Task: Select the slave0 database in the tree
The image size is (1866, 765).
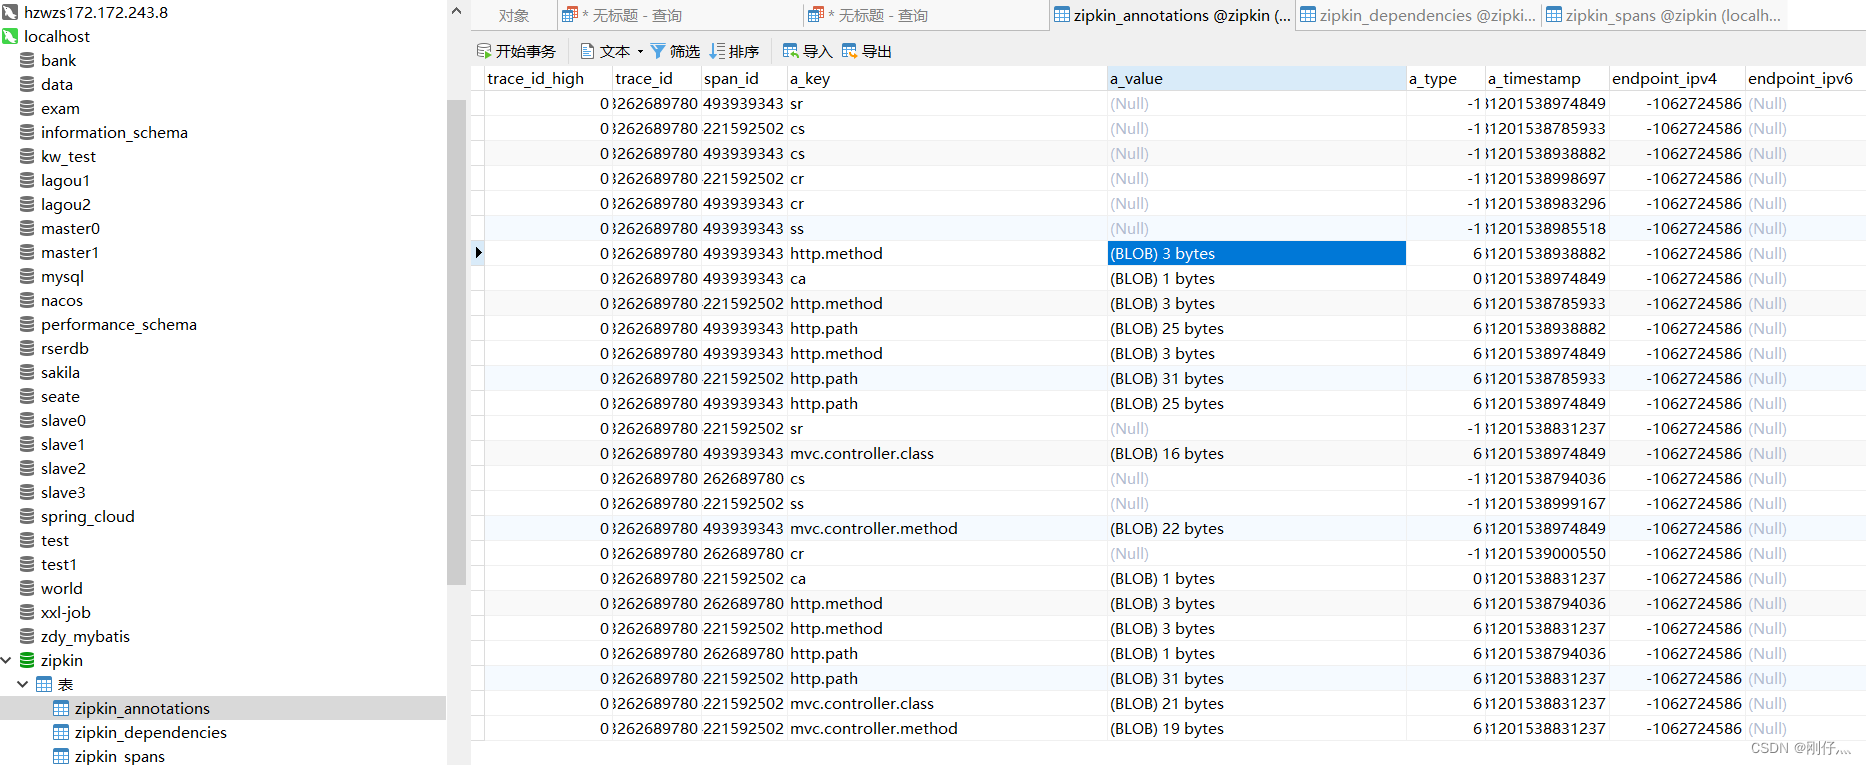Action: 63,420
